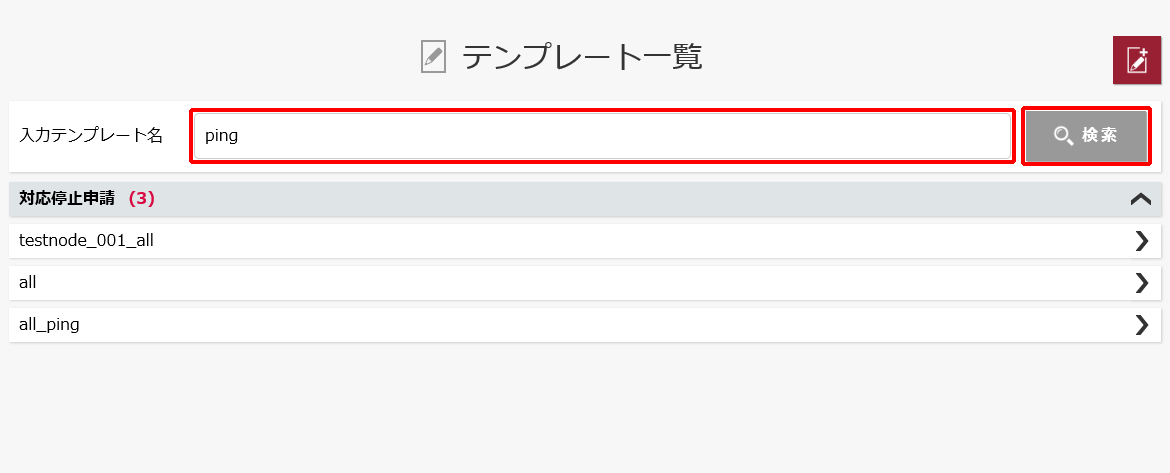
Task: Place the cursor after "ping" in the search box
Action: 240,137
